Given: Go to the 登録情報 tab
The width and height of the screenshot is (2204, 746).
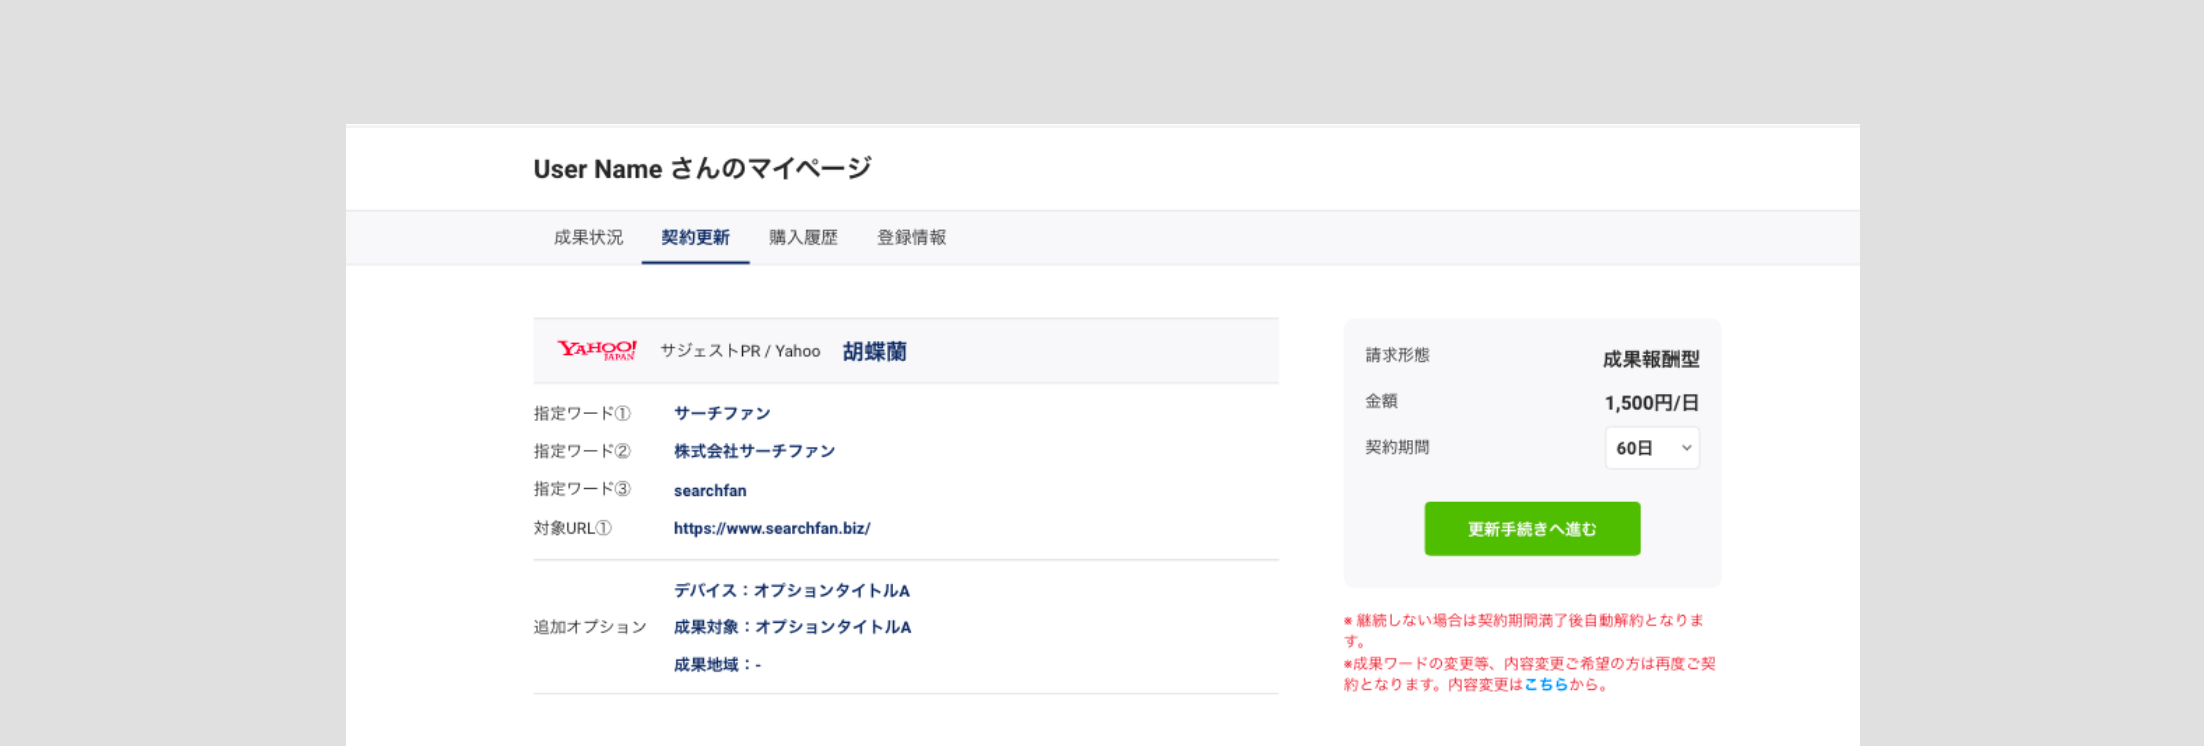Looking at the screenshot, I should pos(911,238).
